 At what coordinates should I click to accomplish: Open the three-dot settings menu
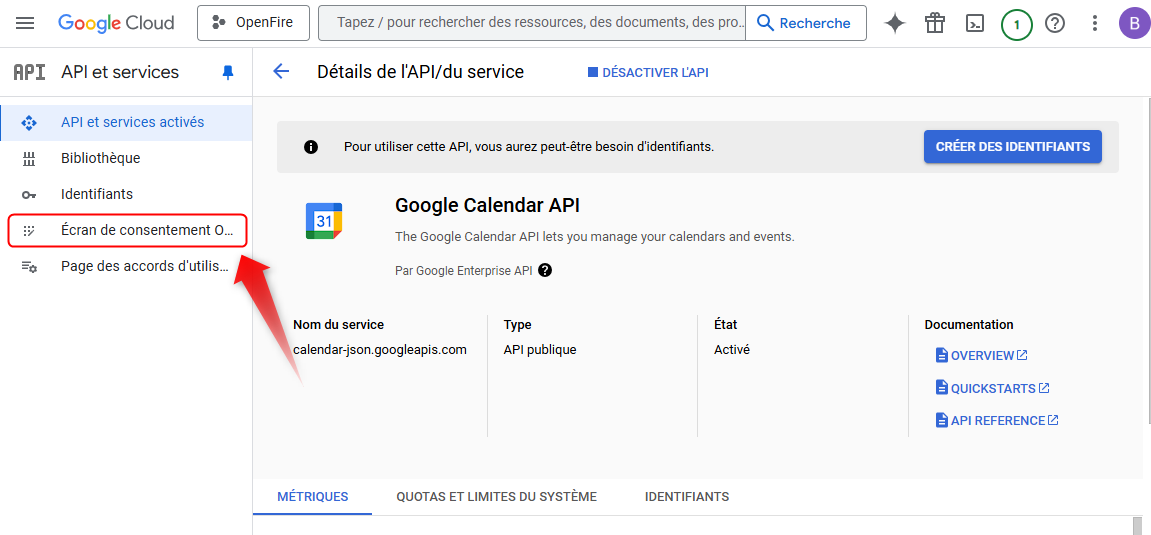click(x=1094, y=23)
